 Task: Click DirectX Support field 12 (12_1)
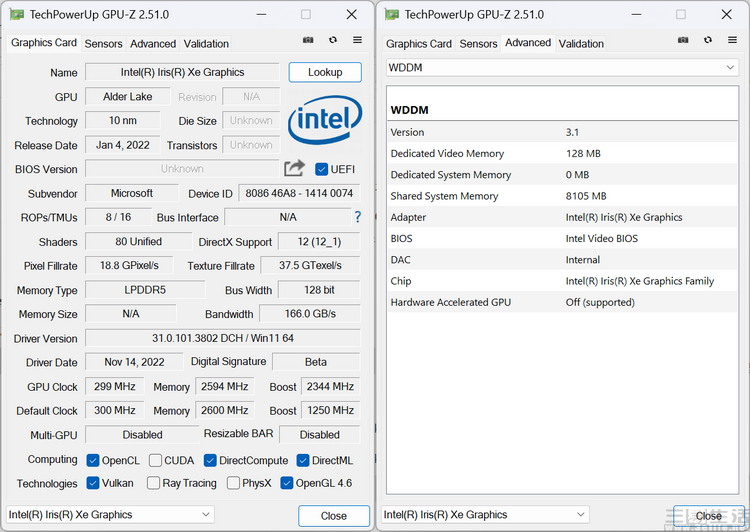point(319,242)
